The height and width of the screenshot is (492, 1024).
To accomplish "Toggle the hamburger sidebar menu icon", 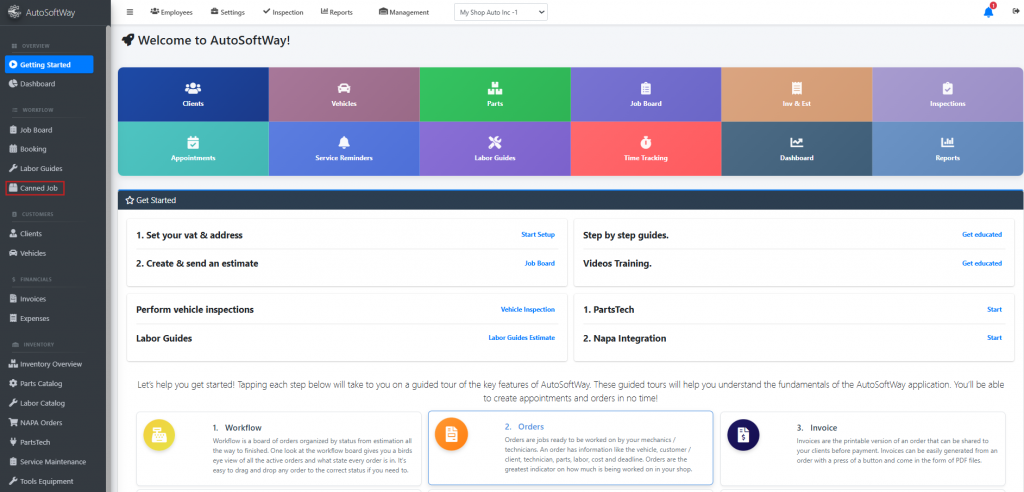I will coord(129,12).
